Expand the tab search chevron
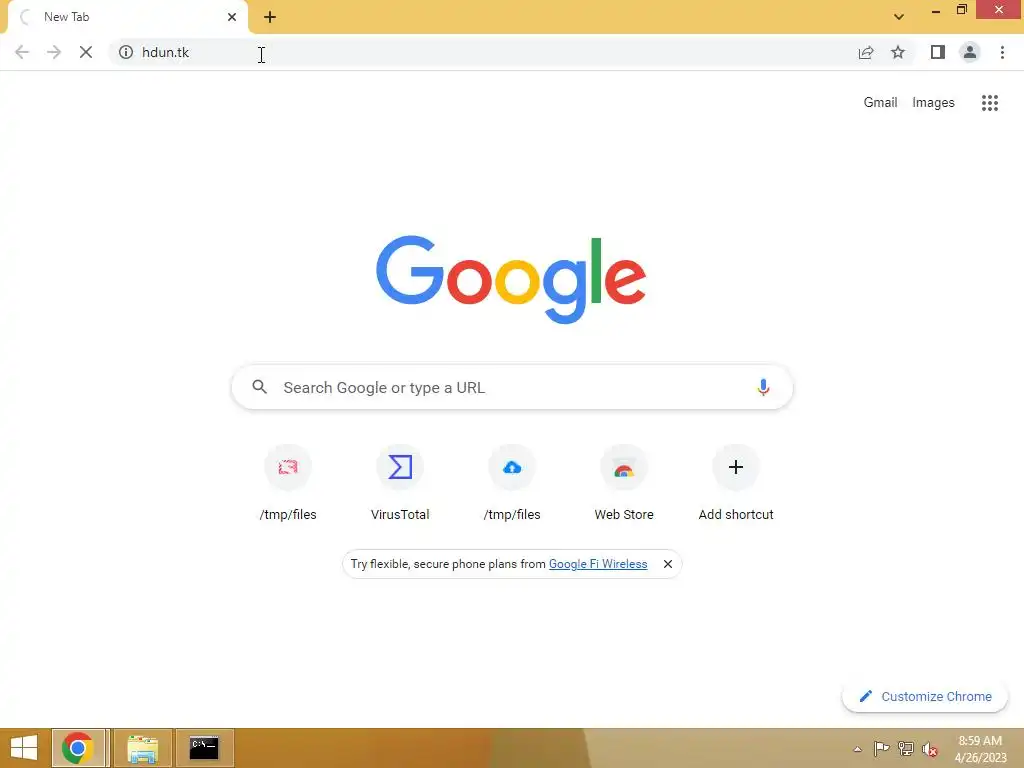Viewport: 1024px width, 768px height. point(899,17)
